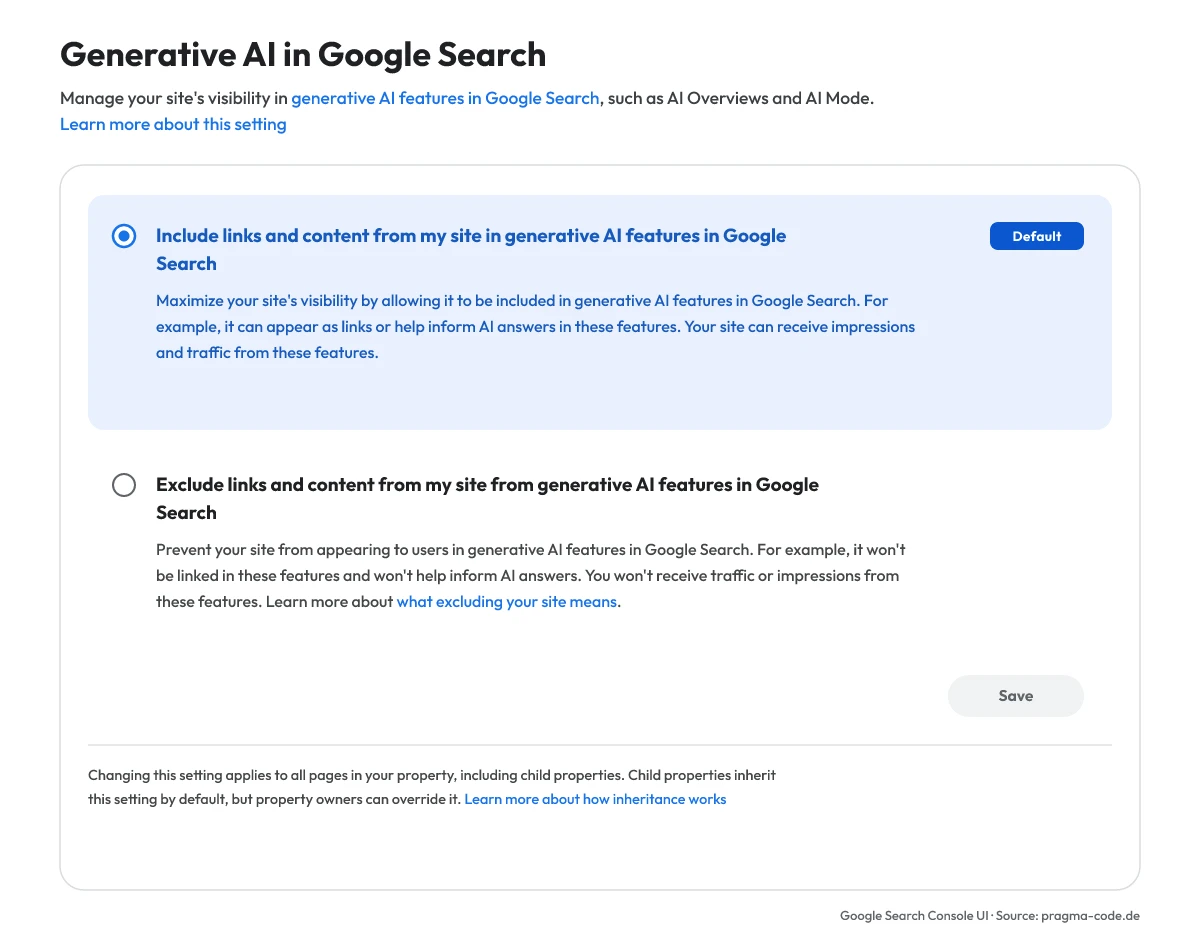Click the Generative AI in Google Search heading

click(303, 54)
